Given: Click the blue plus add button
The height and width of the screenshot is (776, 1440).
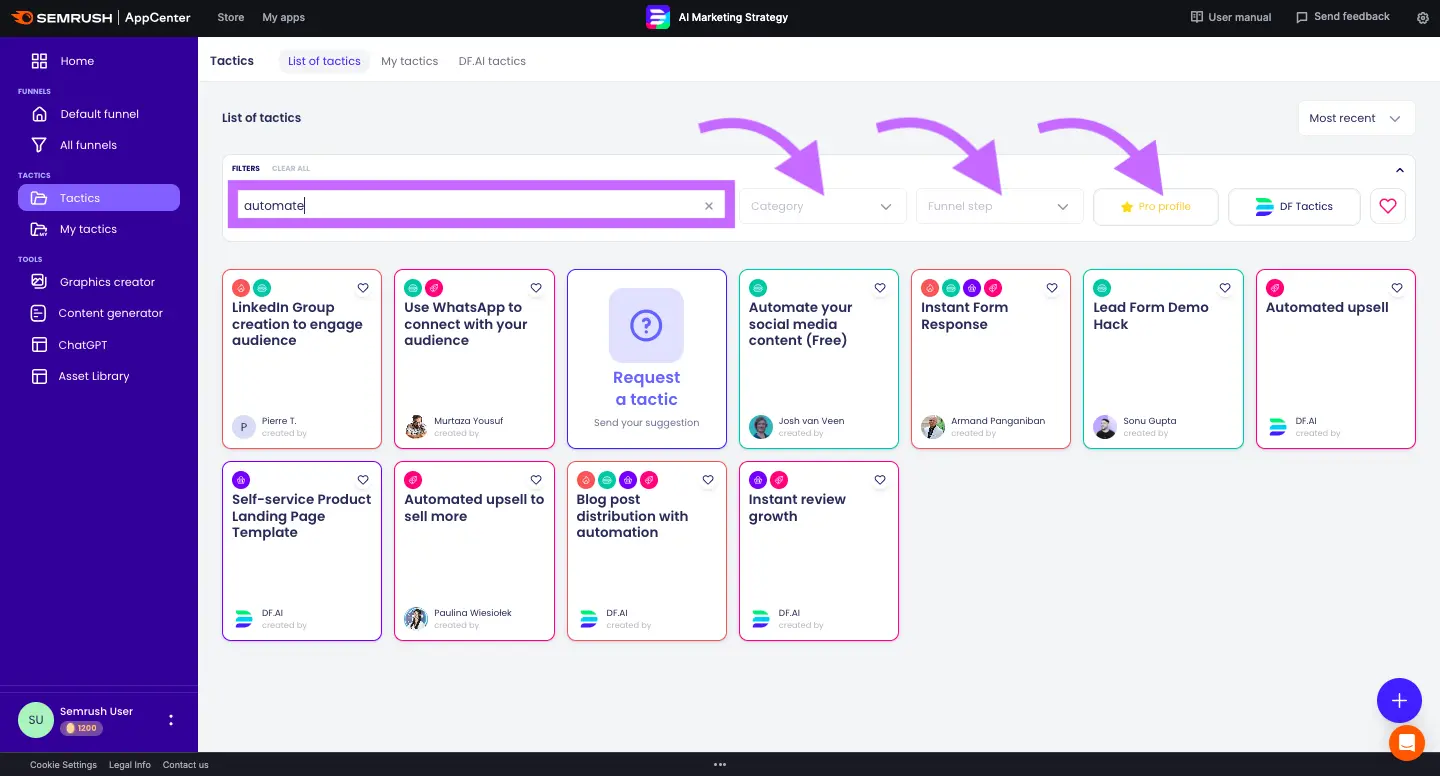Looking at the screenshot, I should 1399,700.
